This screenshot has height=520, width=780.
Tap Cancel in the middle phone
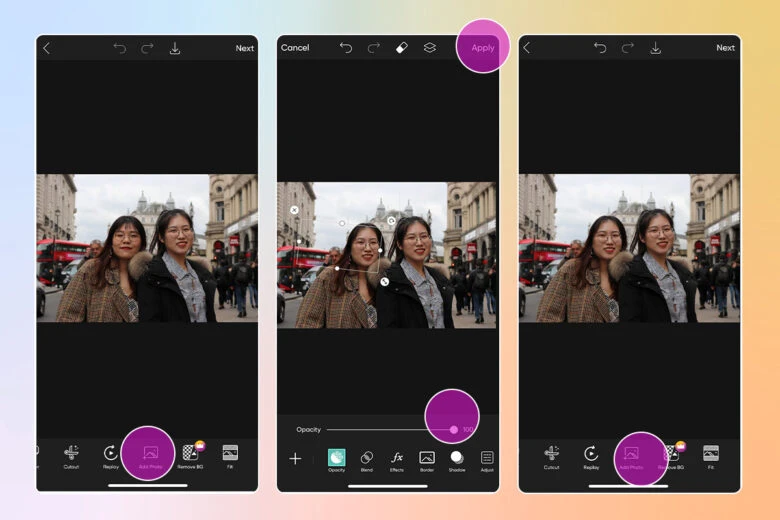tap(295, 48)
